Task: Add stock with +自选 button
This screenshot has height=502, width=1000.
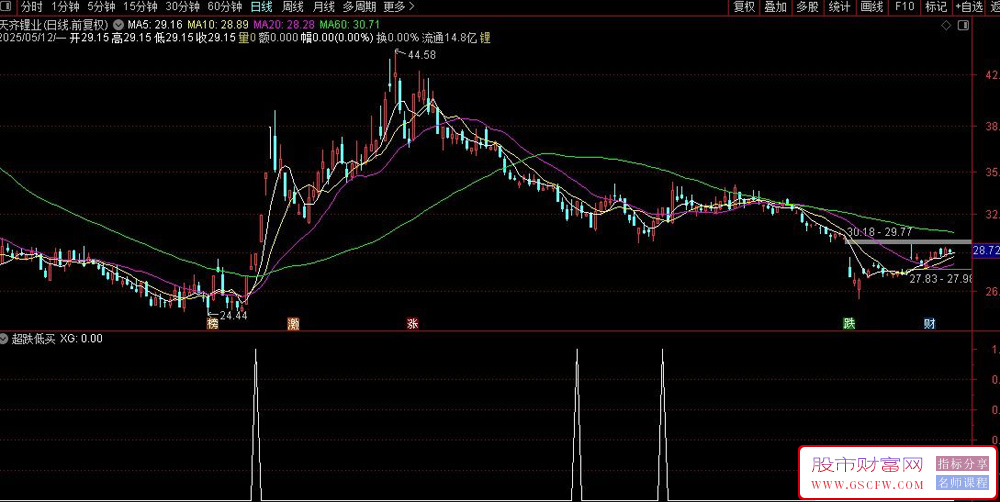Action: 969,7
